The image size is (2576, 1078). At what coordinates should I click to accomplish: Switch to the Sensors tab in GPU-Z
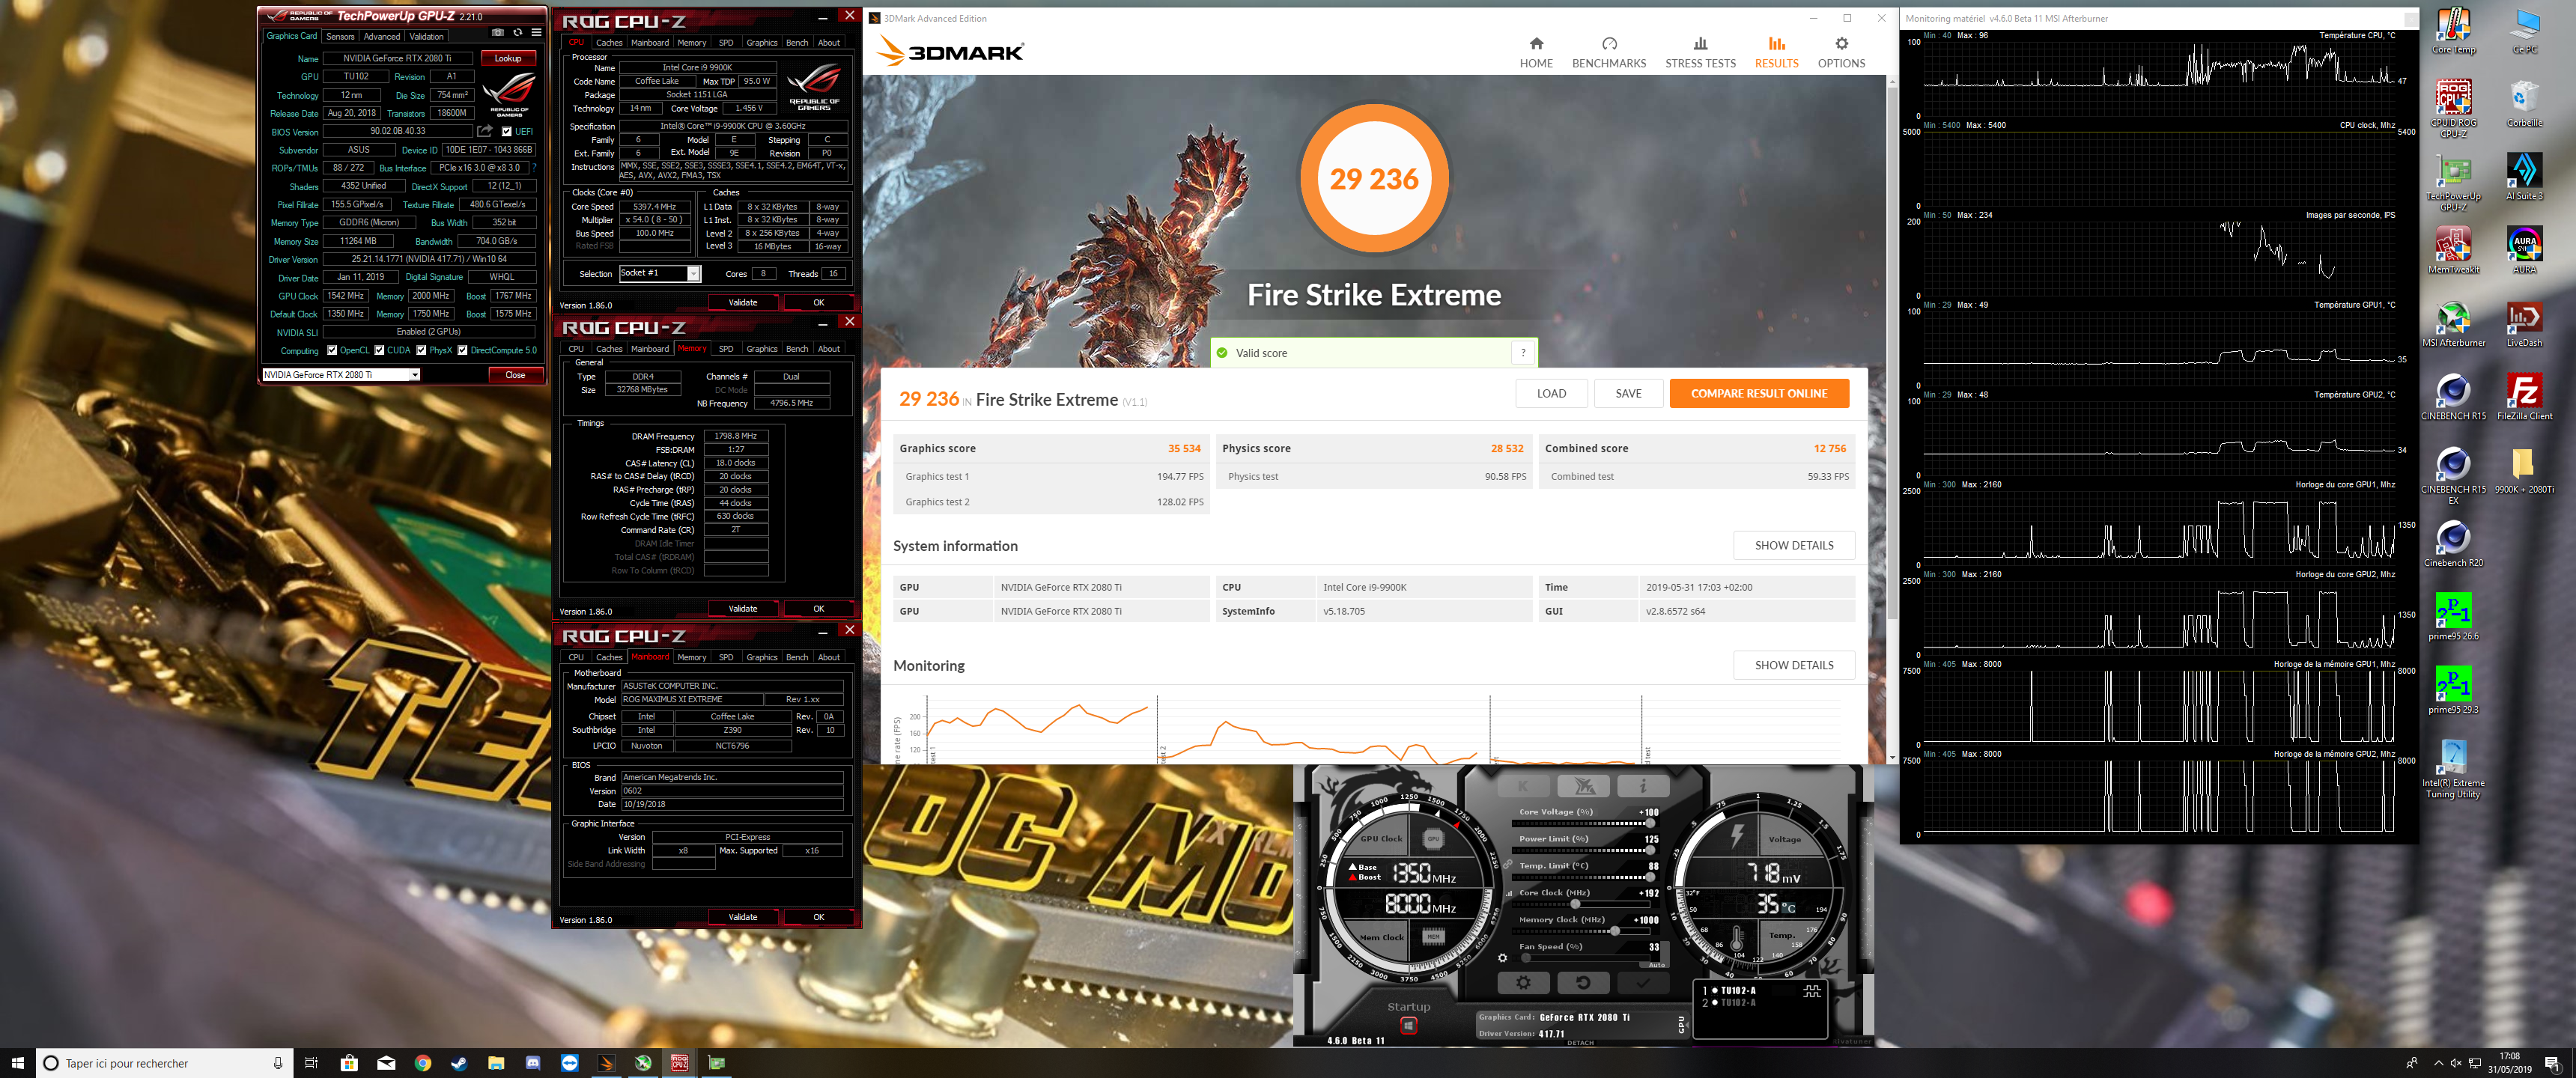pos(340,36)
